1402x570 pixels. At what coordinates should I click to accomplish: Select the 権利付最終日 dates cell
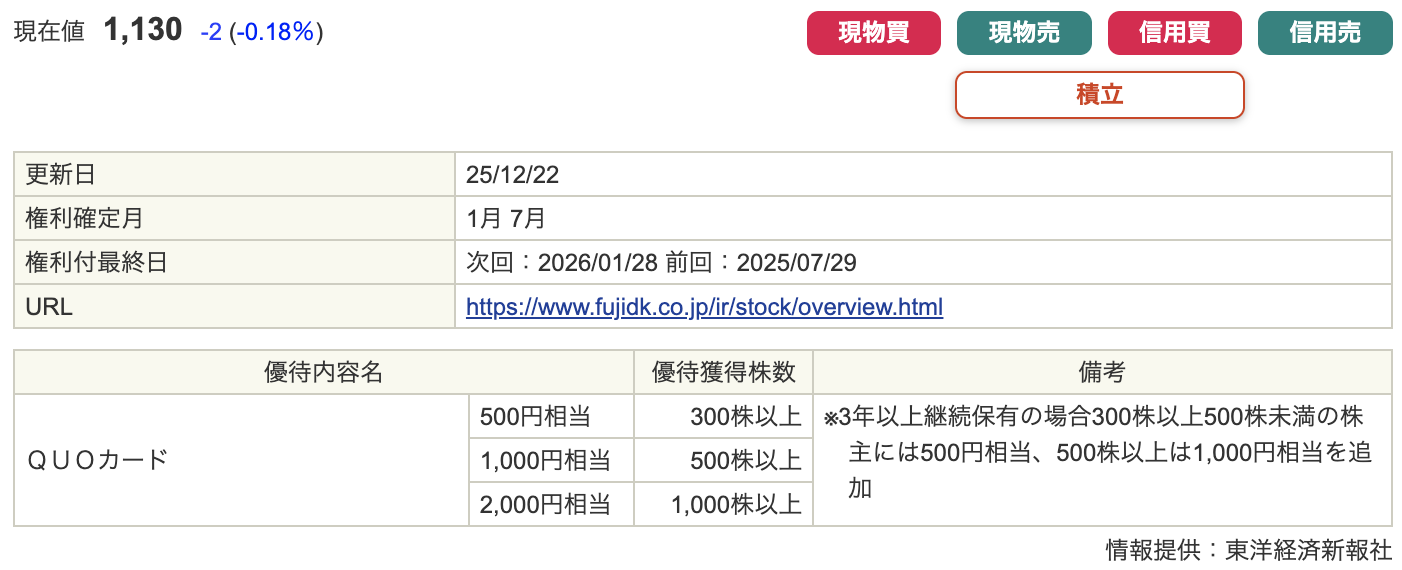(x=661, y=263)
